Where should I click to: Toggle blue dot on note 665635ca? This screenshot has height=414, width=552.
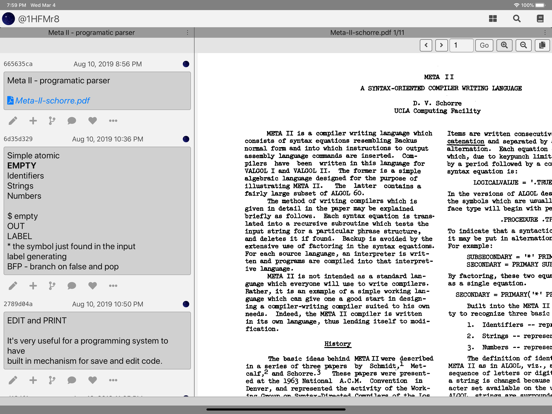tap(186, 64)
